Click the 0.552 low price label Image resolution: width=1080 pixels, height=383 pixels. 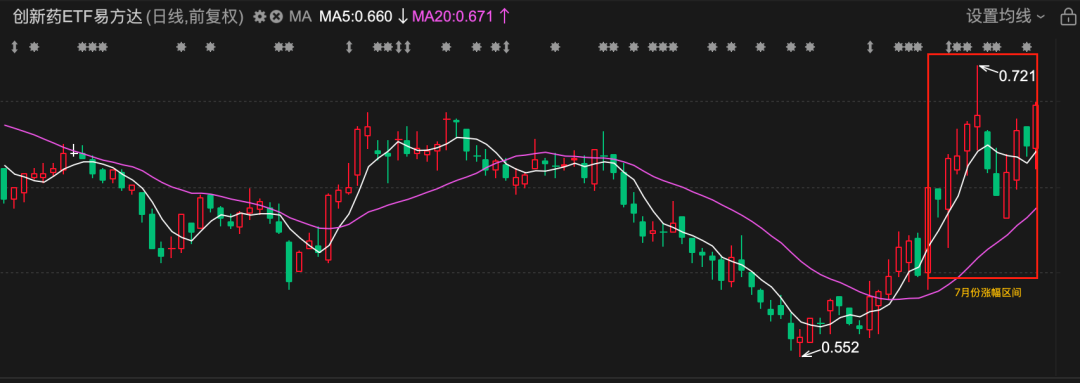coord(840,348)
